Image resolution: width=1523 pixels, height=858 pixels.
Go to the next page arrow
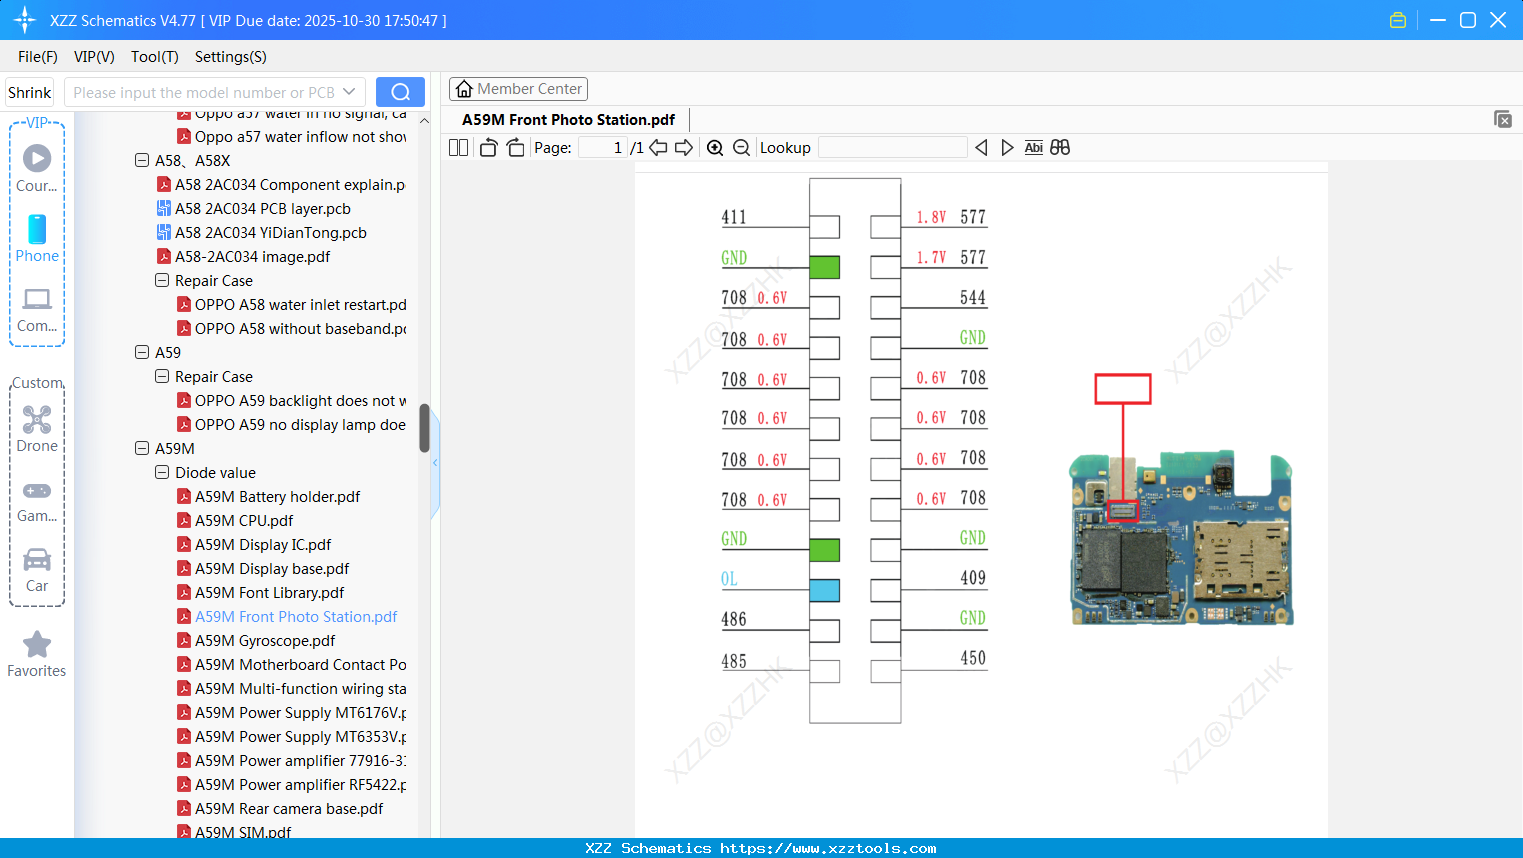[x=684, y=148]
